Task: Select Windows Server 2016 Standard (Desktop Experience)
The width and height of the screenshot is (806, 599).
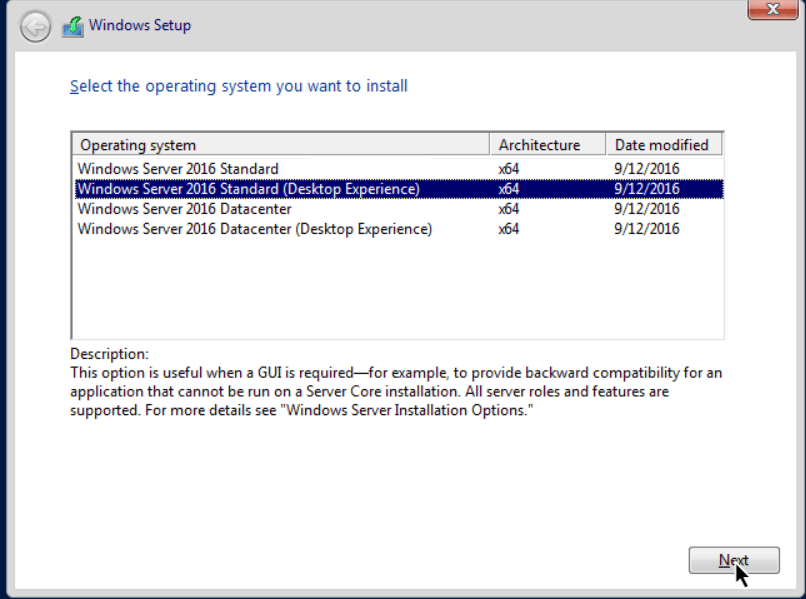Action: tap(399, 189)
